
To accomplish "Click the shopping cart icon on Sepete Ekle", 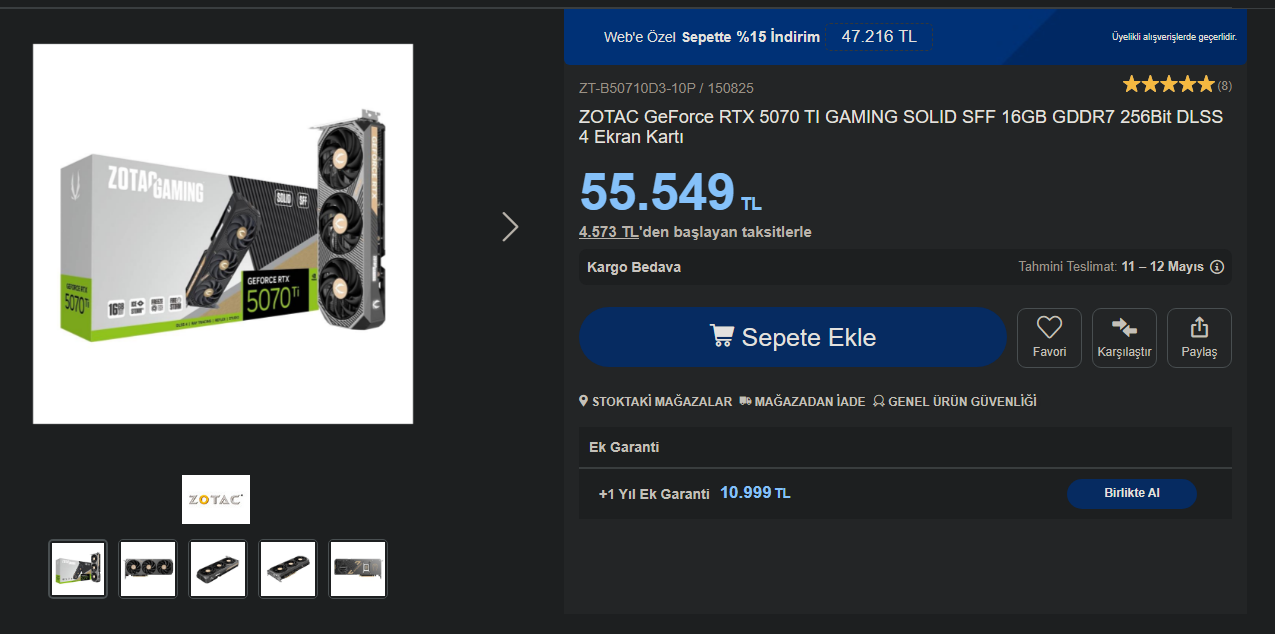I will [722, 336].
